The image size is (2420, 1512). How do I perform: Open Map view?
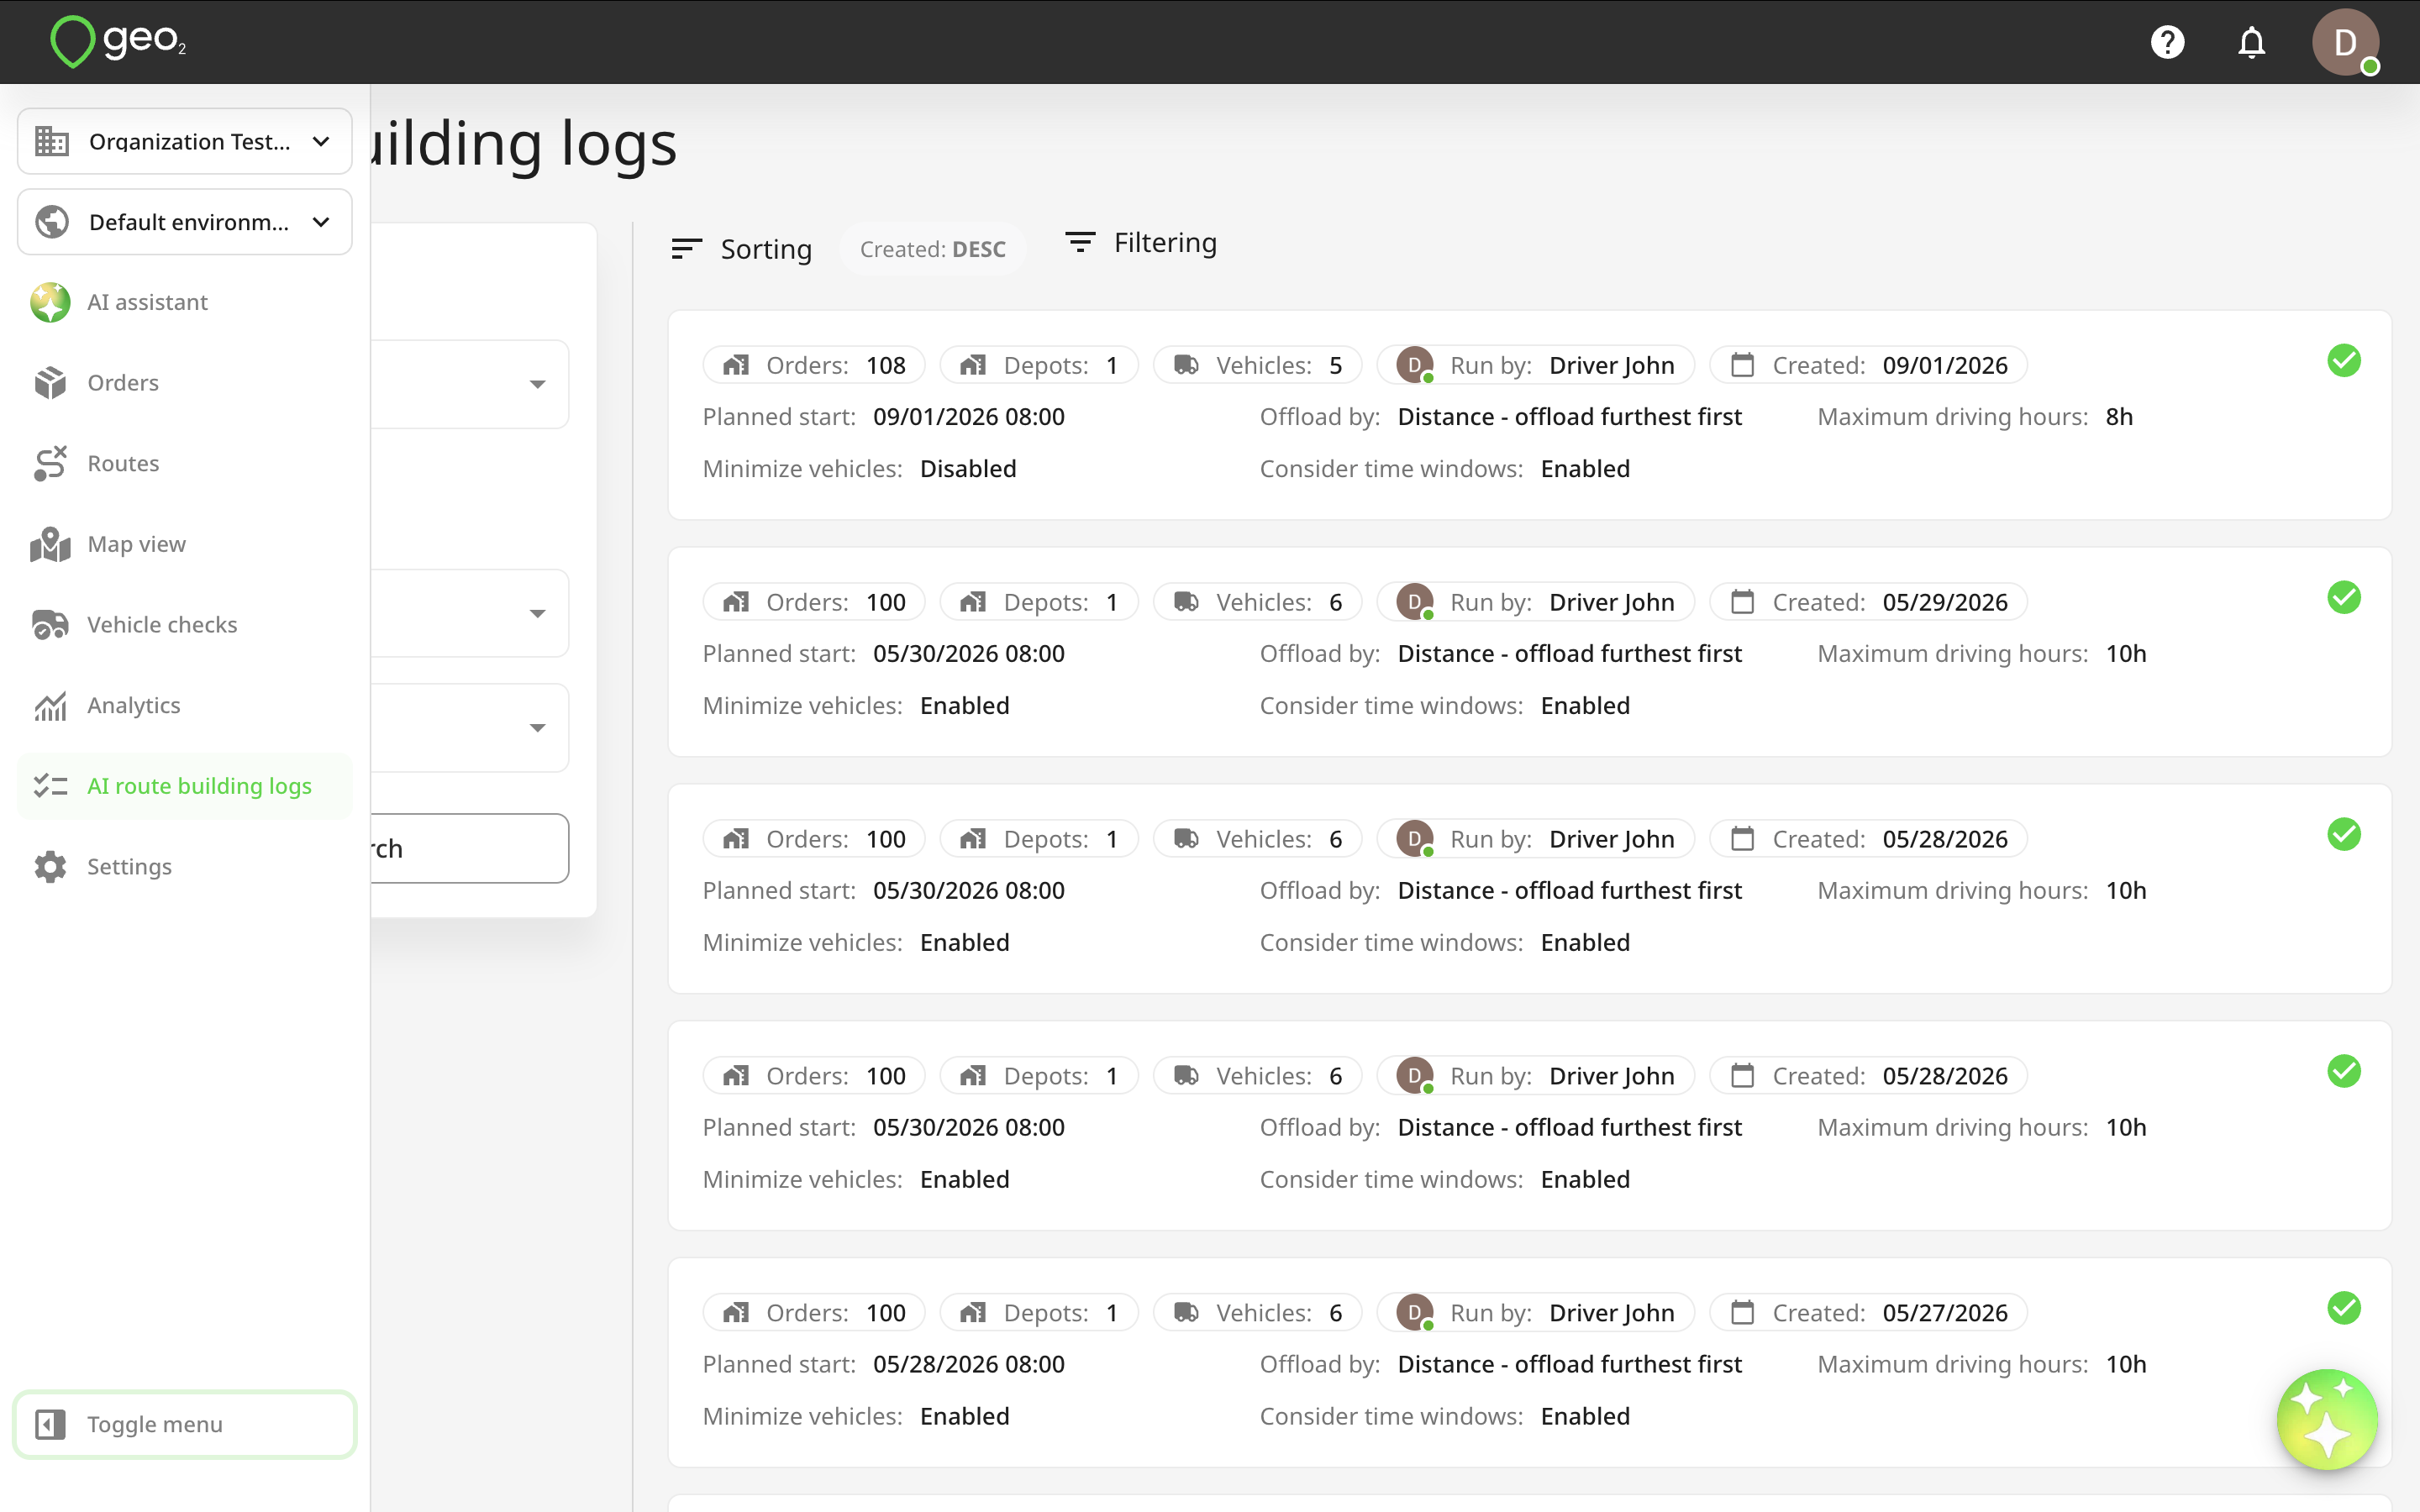tap(185, 544)
